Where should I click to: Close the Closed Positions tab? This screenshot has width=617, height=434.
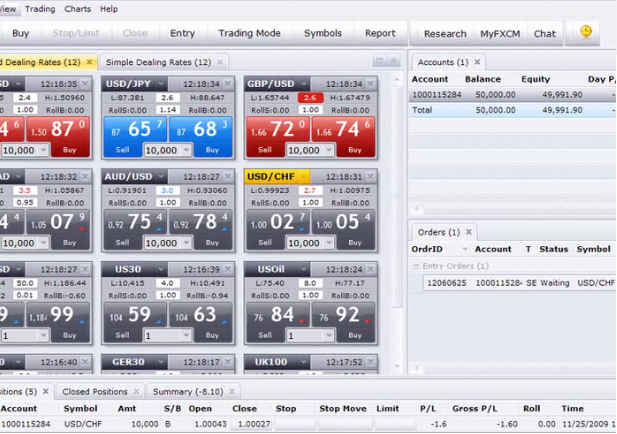coord(136,392)
